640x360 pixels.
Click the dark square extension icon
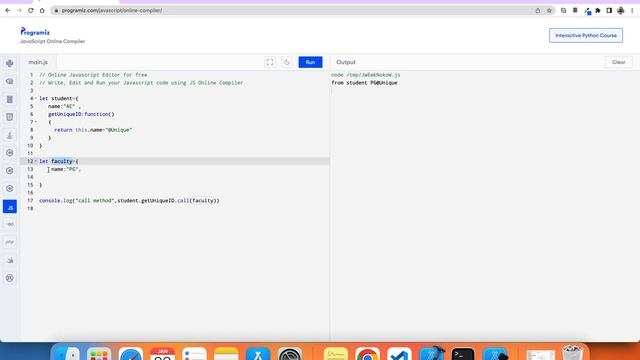point(575,10)
